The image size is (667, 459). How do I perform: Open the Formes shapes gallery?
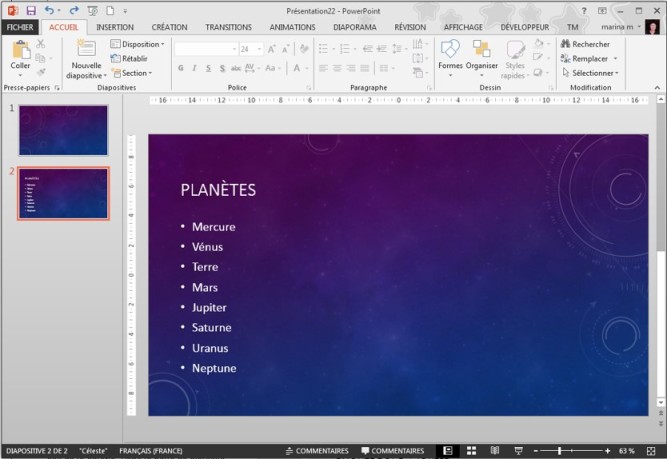tap(450, 52)
